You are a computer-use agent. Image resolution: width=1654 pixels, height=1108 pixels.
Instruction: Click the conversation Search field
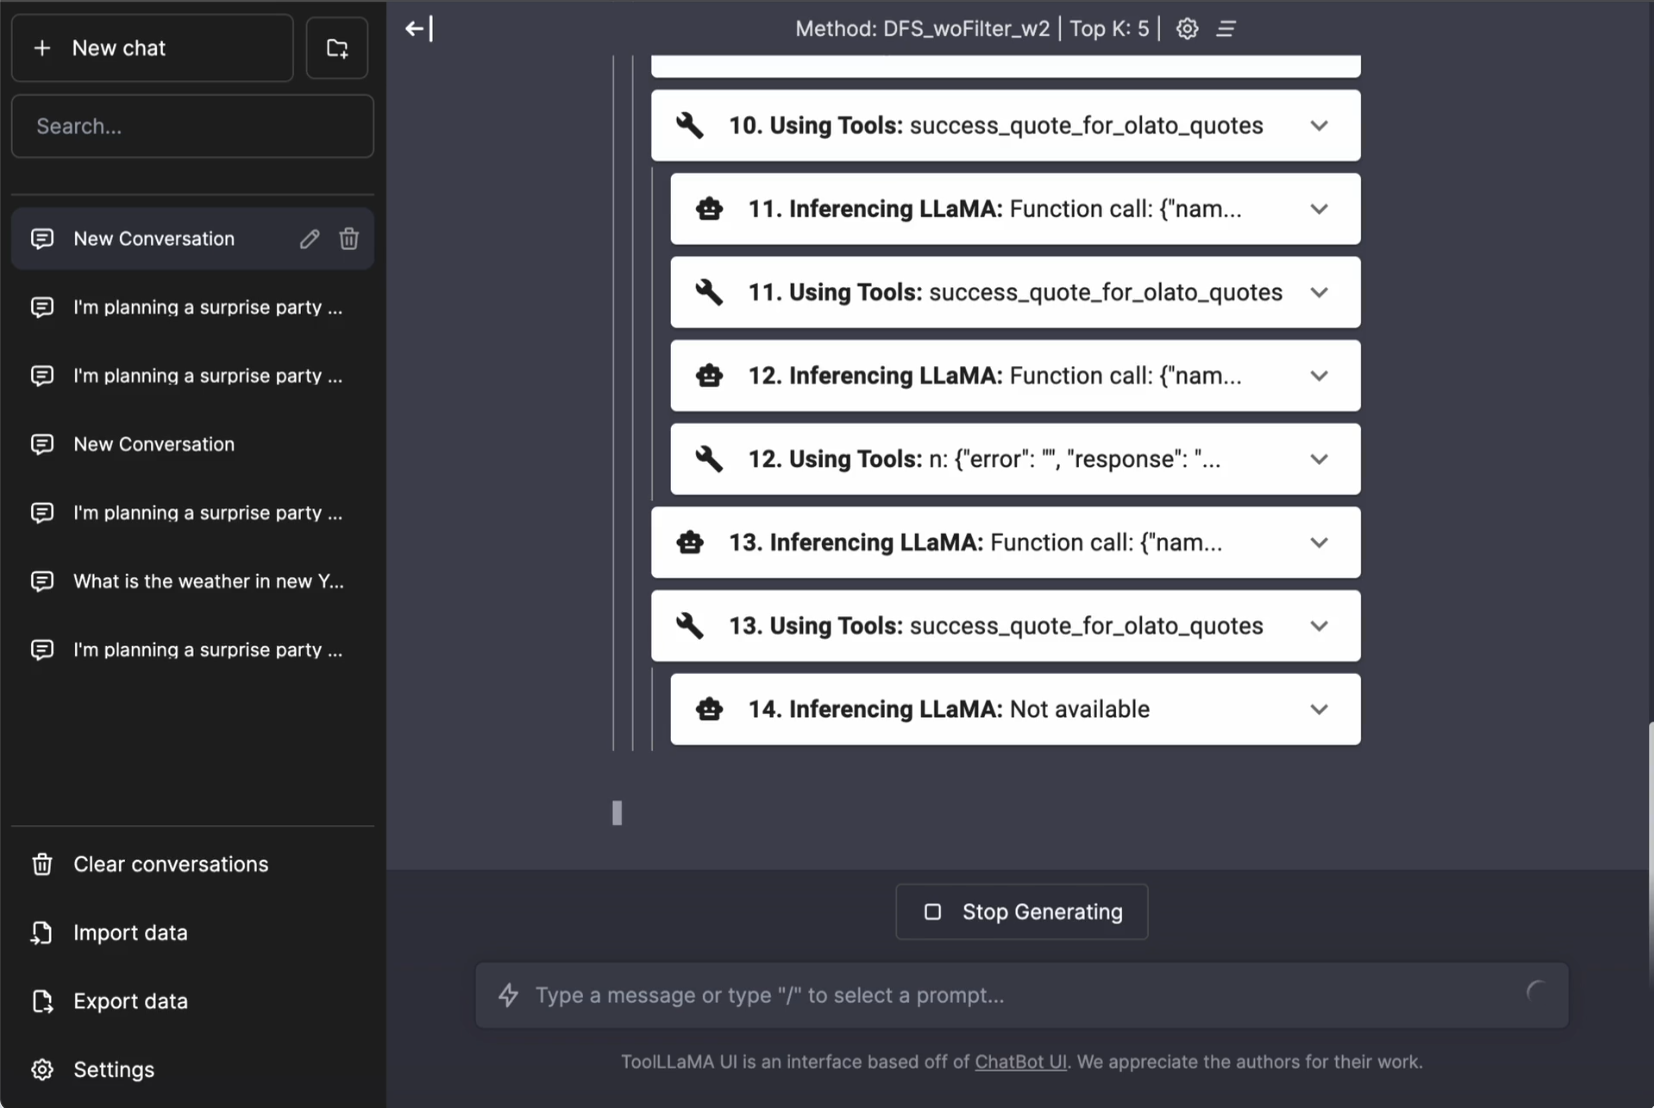tap(192, 126)
